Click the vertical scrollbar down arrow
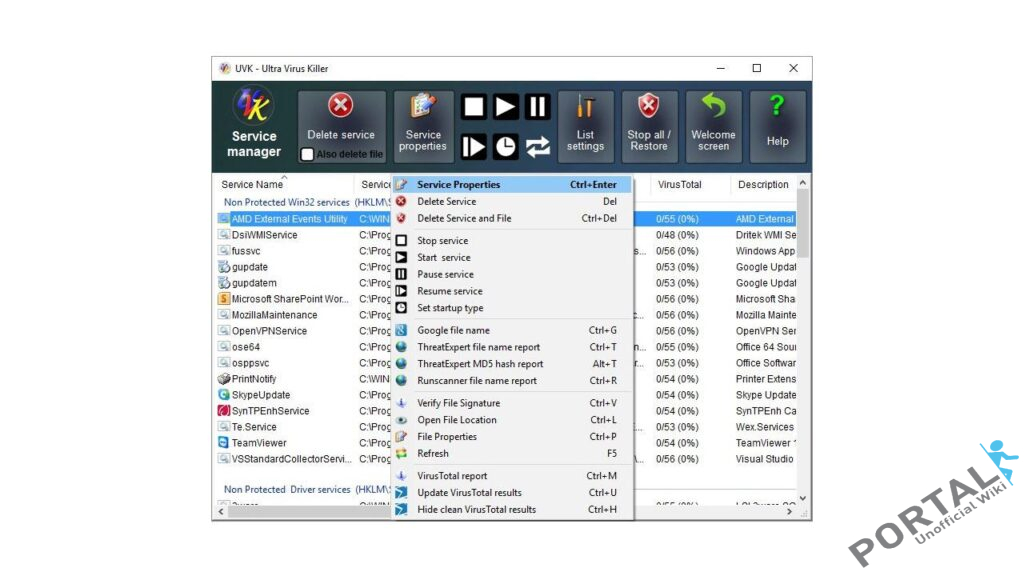Viewport: 1024px width, 576px height. (x=803, y=498)
